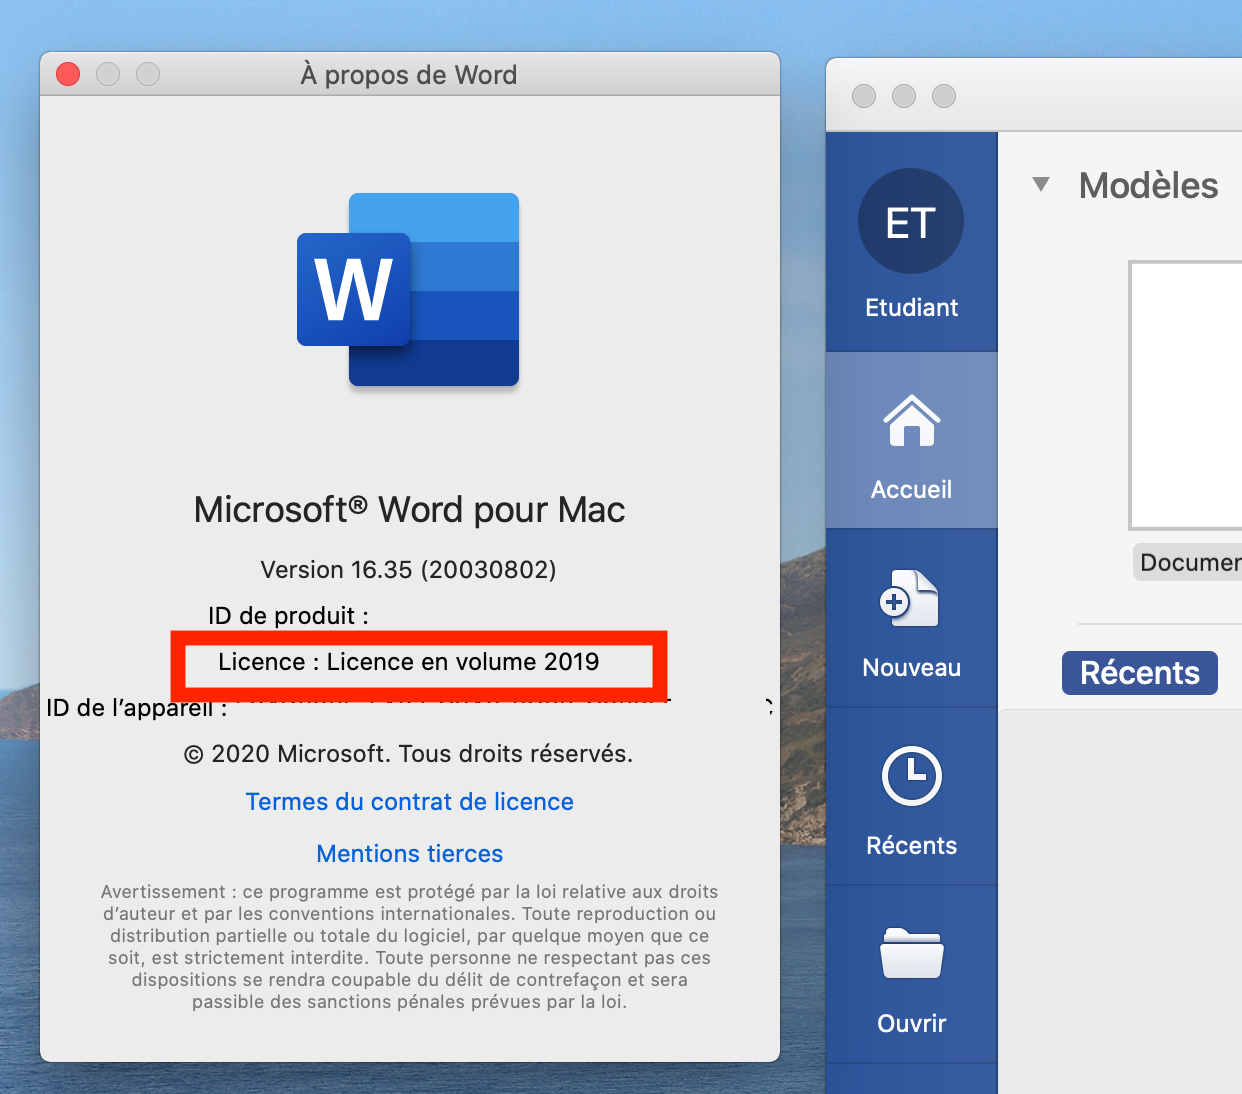Click the Word logo in the About dialog
The height and width of the screenshot is (1094, 1242).
point(408,290)
